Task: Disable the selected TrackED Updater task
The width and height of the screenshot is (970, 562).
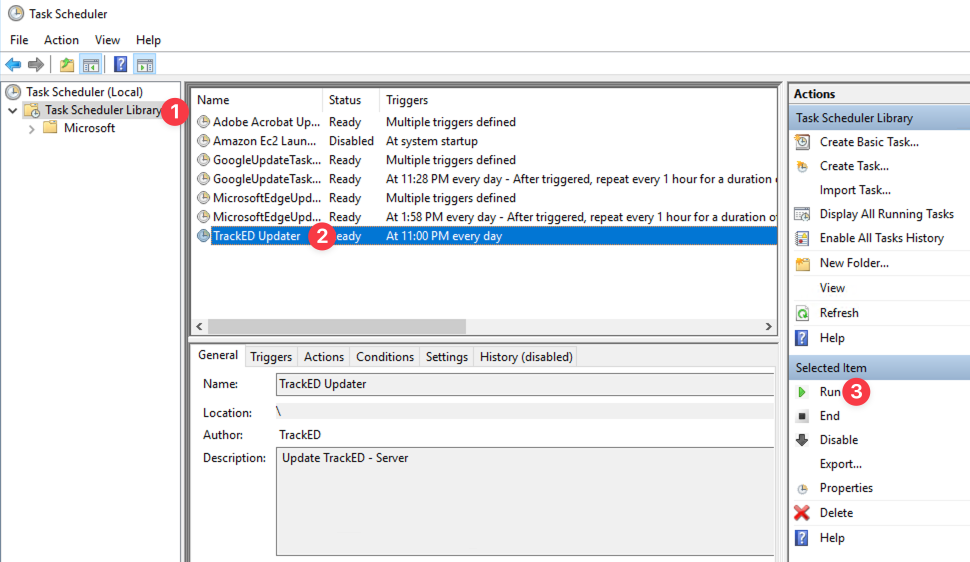Action: 838,440
